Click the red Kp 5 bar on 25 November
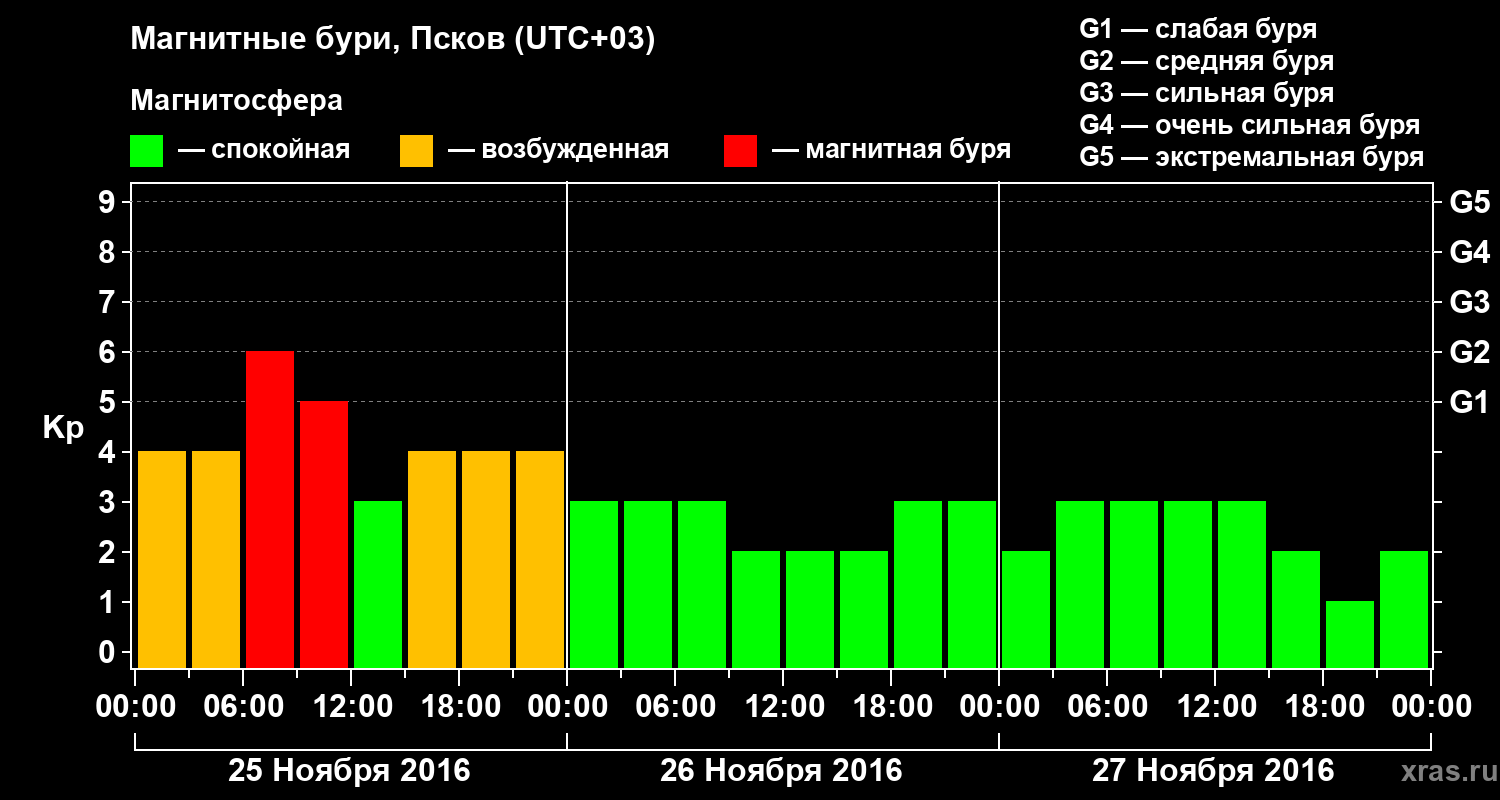The width and height of the screenshot is (1500, 800). point(324,535)
